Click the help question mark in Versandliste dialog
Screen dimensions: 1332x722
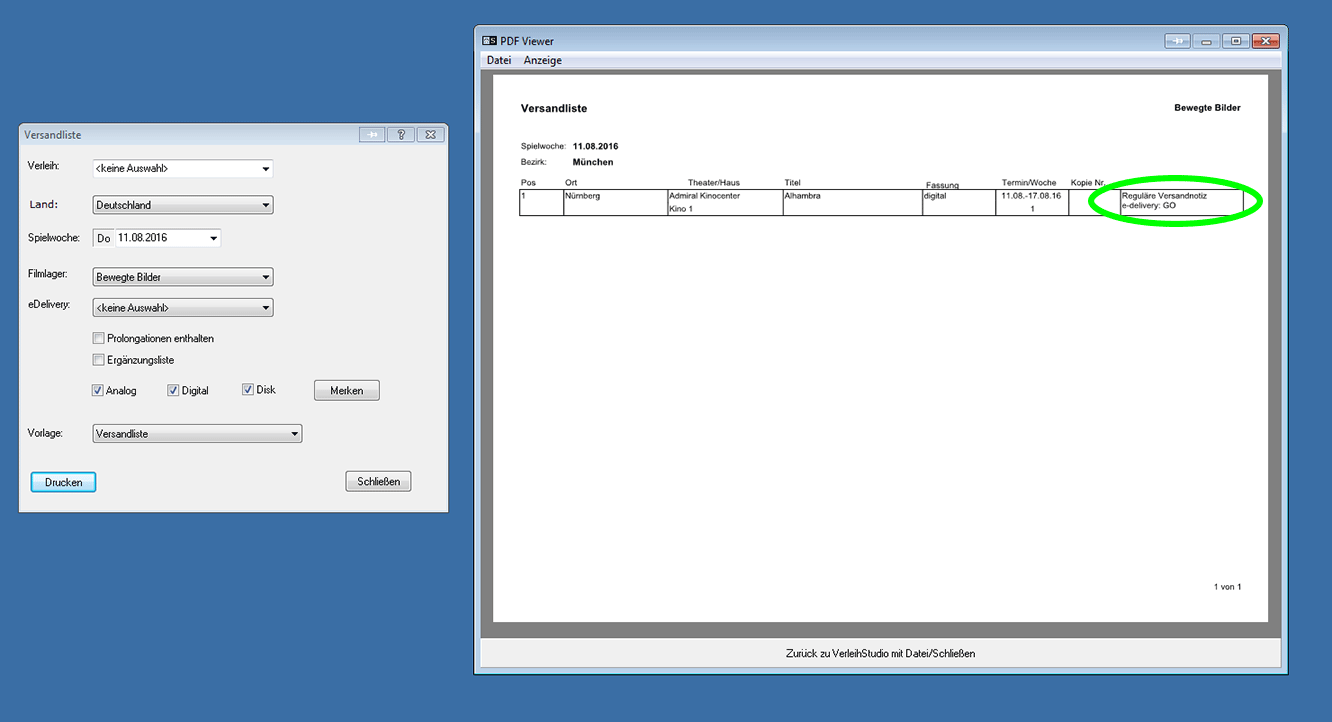[400, 135]
